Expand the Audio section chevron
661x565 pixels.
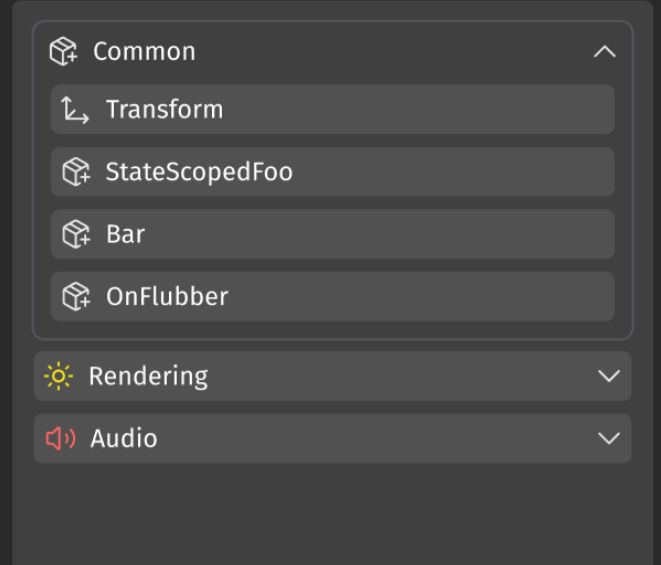click(x=608, y=438)
